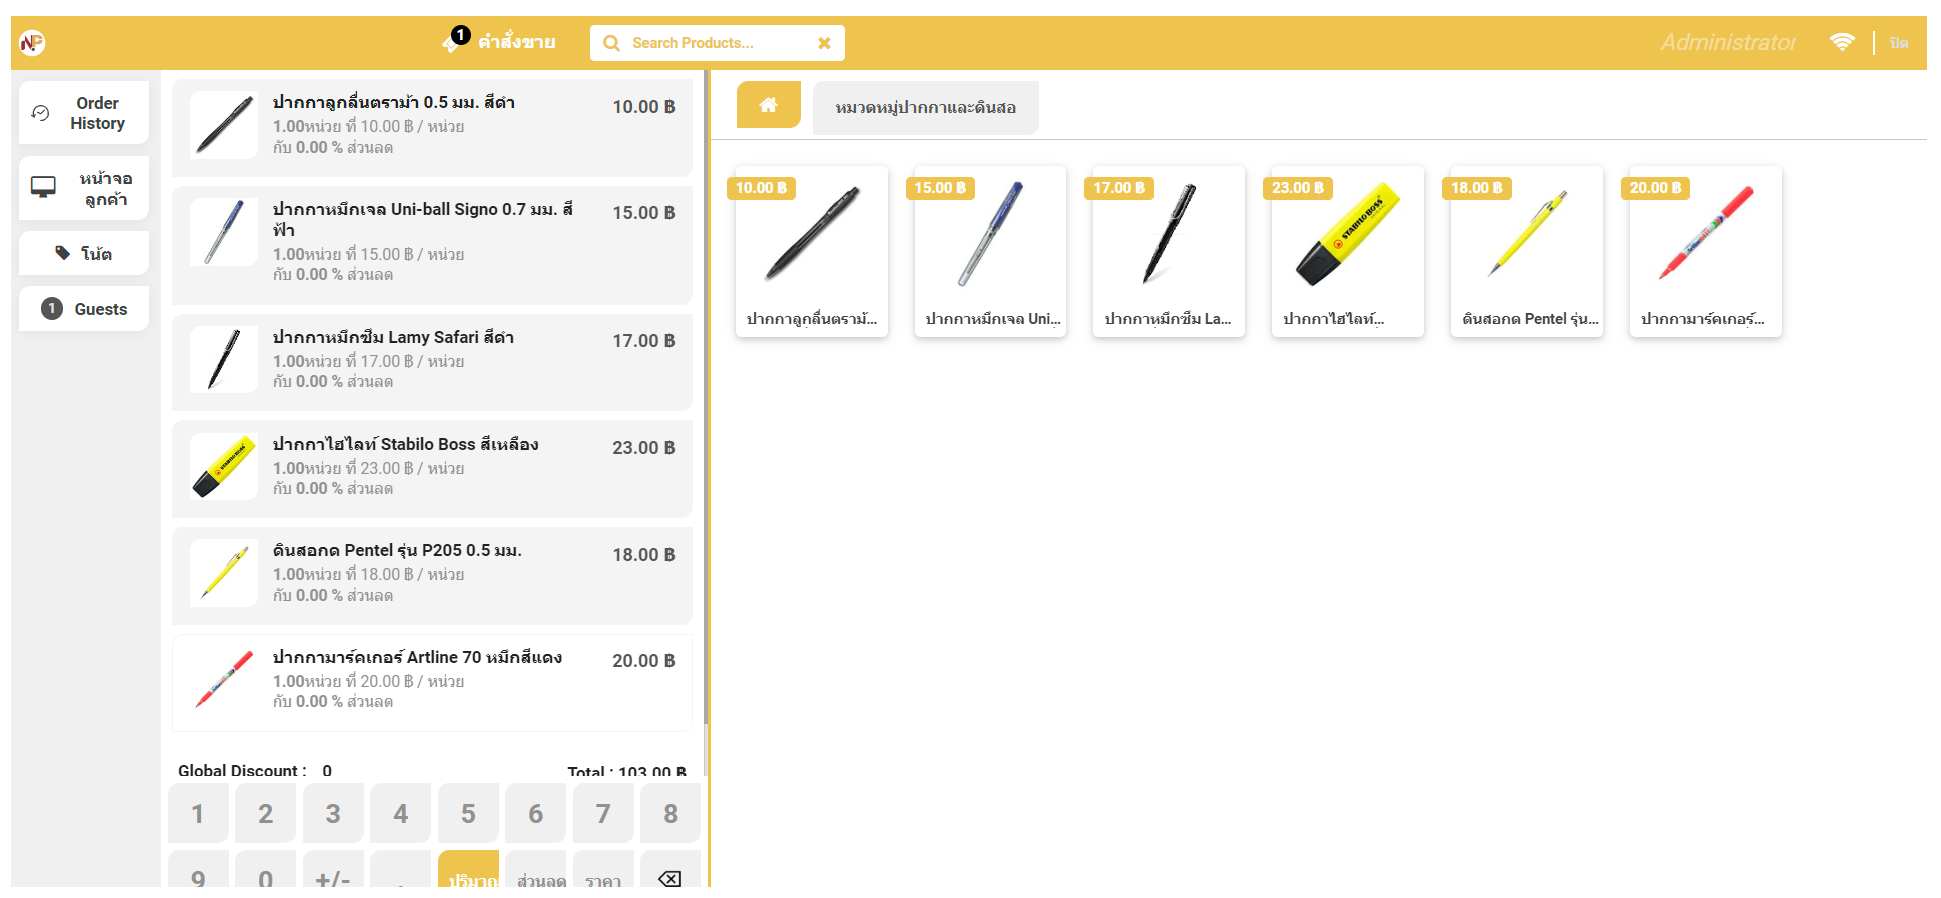Tap numpad key 2
This screenshot has width=1941, height=898.
pos(265,813)
